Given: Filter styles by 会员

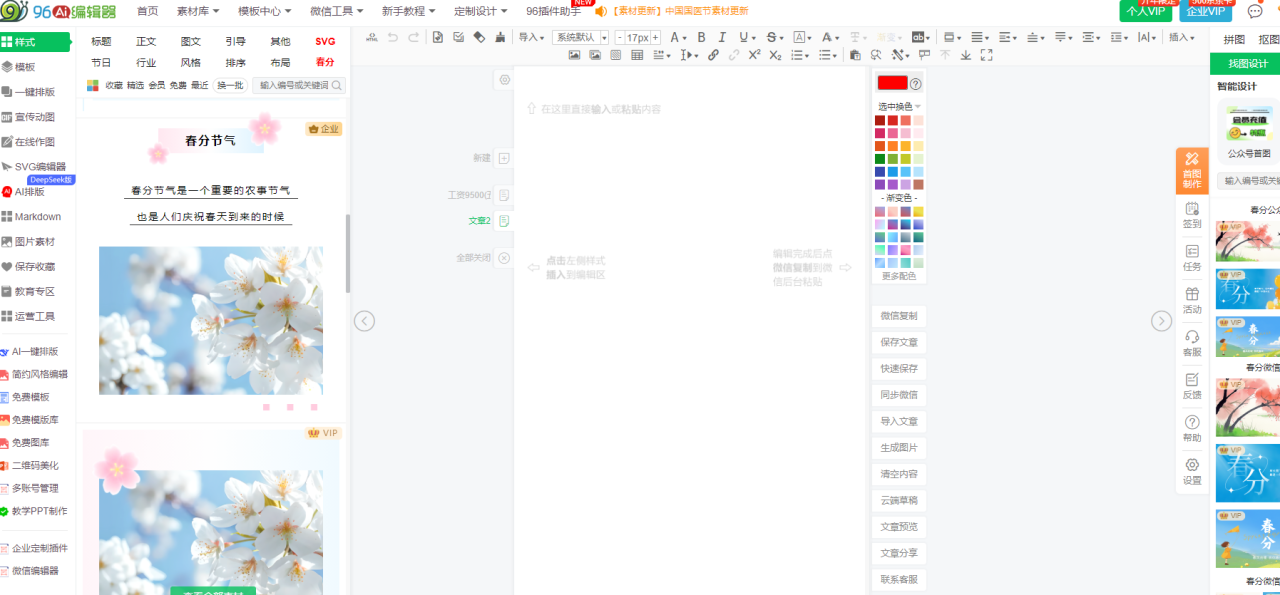Looking at the screenshot, I should point(157,86).
